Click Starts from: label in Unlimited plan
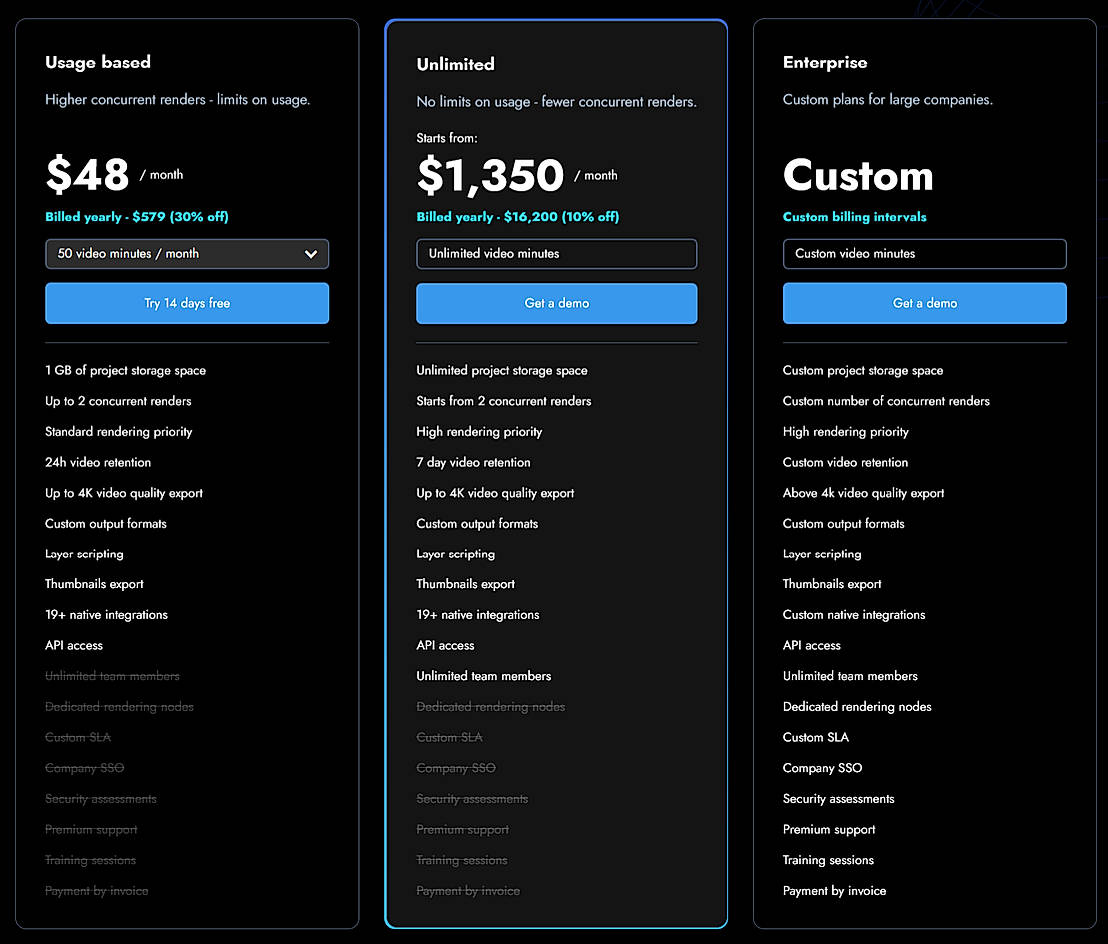 [447, 138]
